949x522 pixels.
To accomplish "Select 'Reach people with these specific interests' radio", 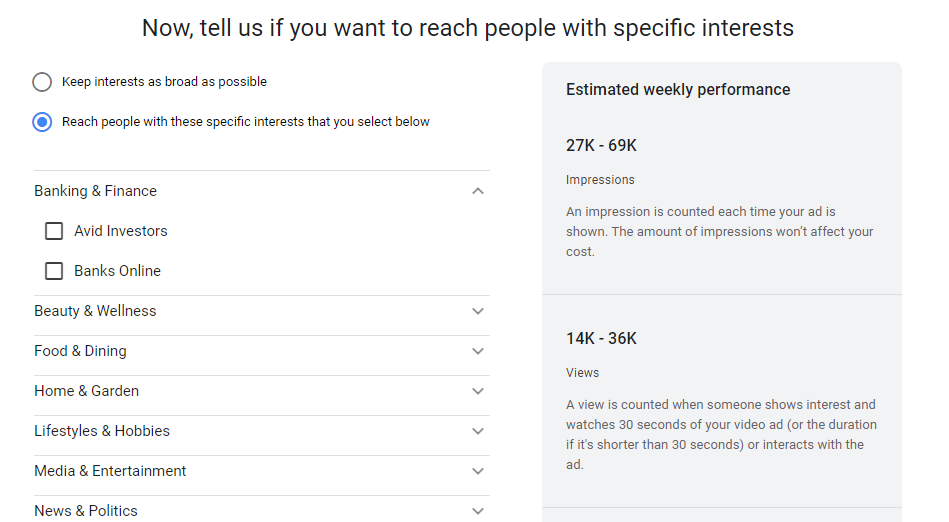I will tap(42, 122).
